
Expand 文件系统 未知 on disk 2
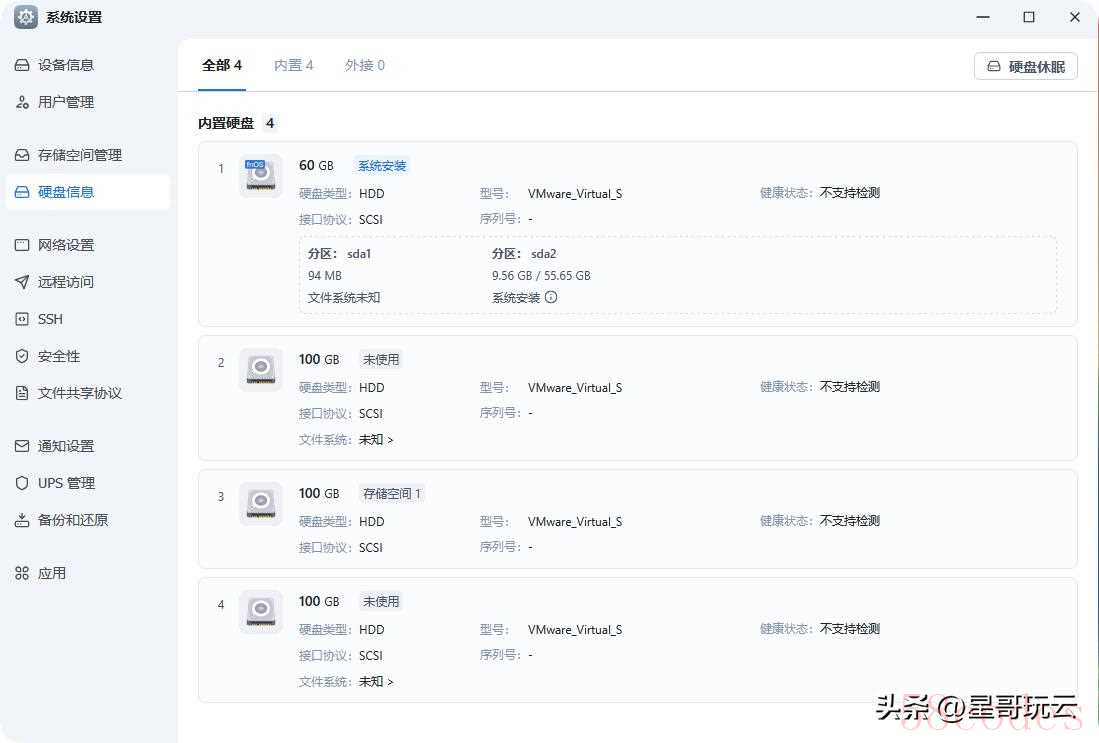(376, 439)
